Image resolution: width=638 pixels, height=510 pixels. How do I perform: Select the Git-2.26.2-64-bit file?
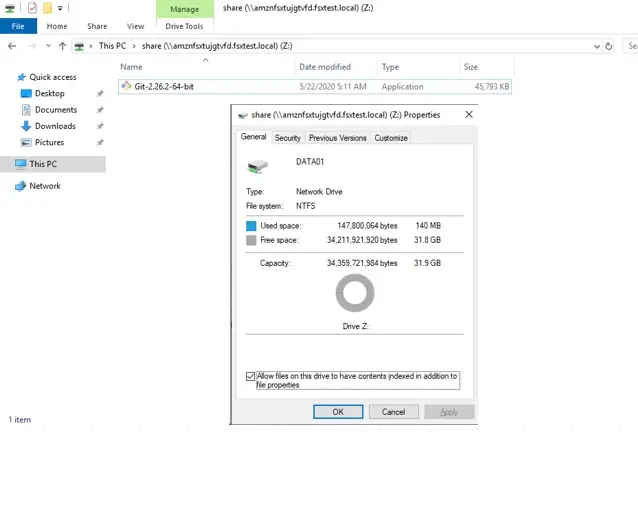point(315,87)
